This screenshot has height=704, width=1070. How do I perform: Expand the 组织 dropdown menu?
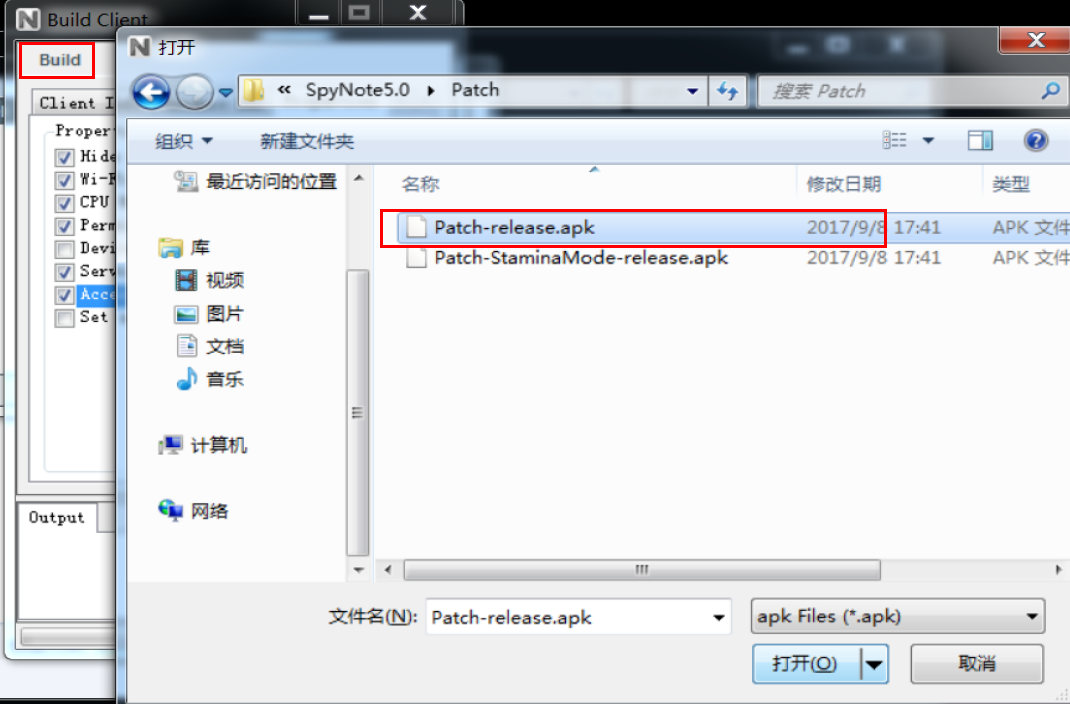coord(184,141)
